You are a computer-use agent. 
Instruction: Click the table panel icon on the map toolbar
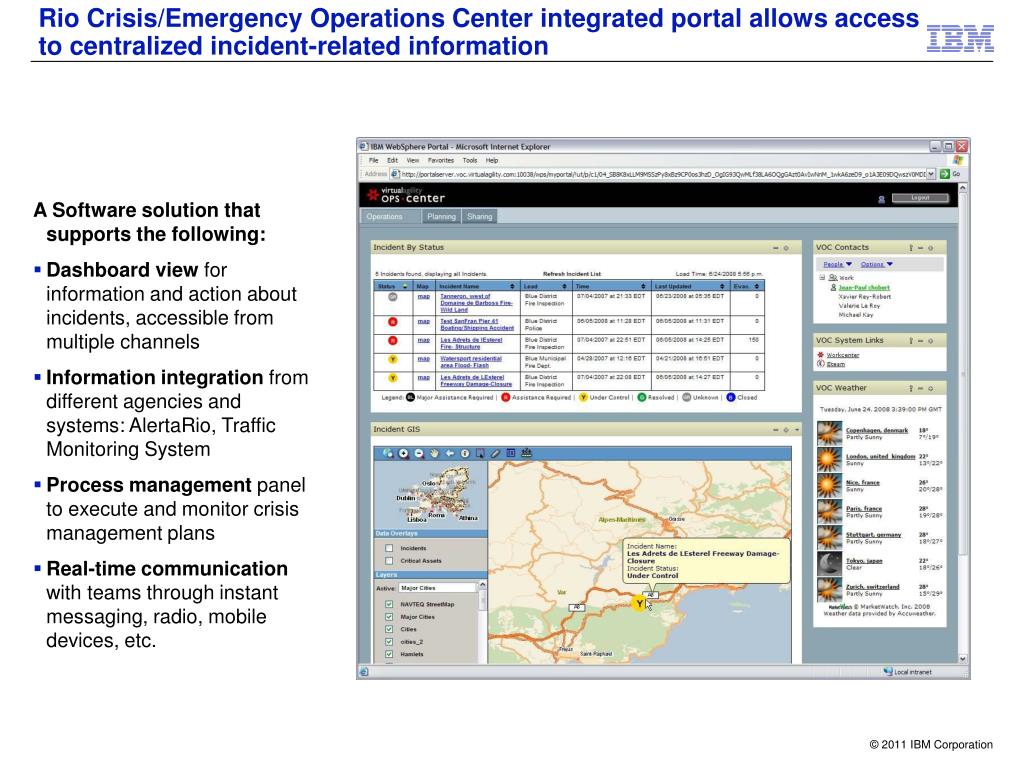coord(511,453)
